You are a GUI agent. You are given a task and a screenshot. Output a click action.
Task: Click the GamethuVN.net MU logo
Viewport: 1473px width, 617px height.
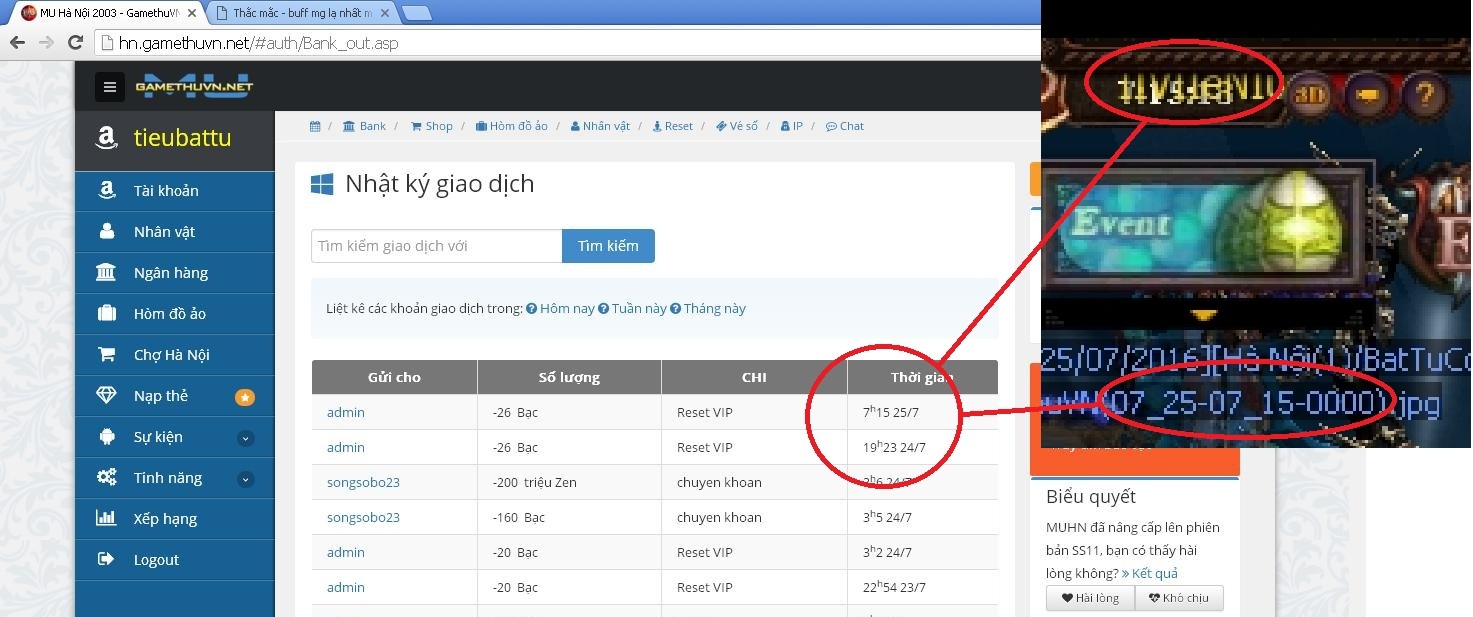coord(195,86)
